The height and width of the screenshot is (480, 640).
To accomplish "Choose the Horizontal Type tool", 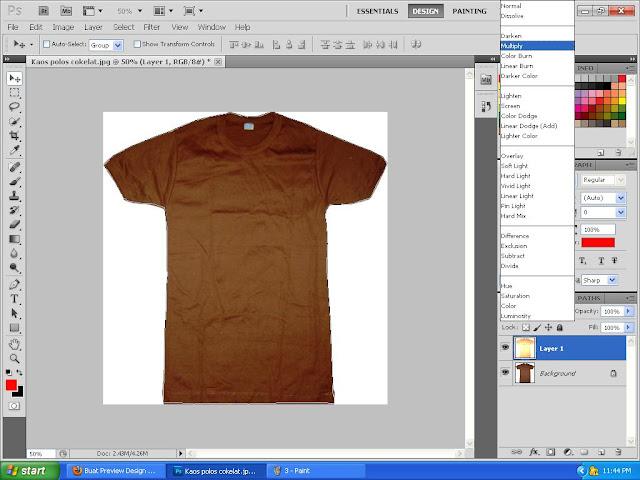I will tap(15, 299).
